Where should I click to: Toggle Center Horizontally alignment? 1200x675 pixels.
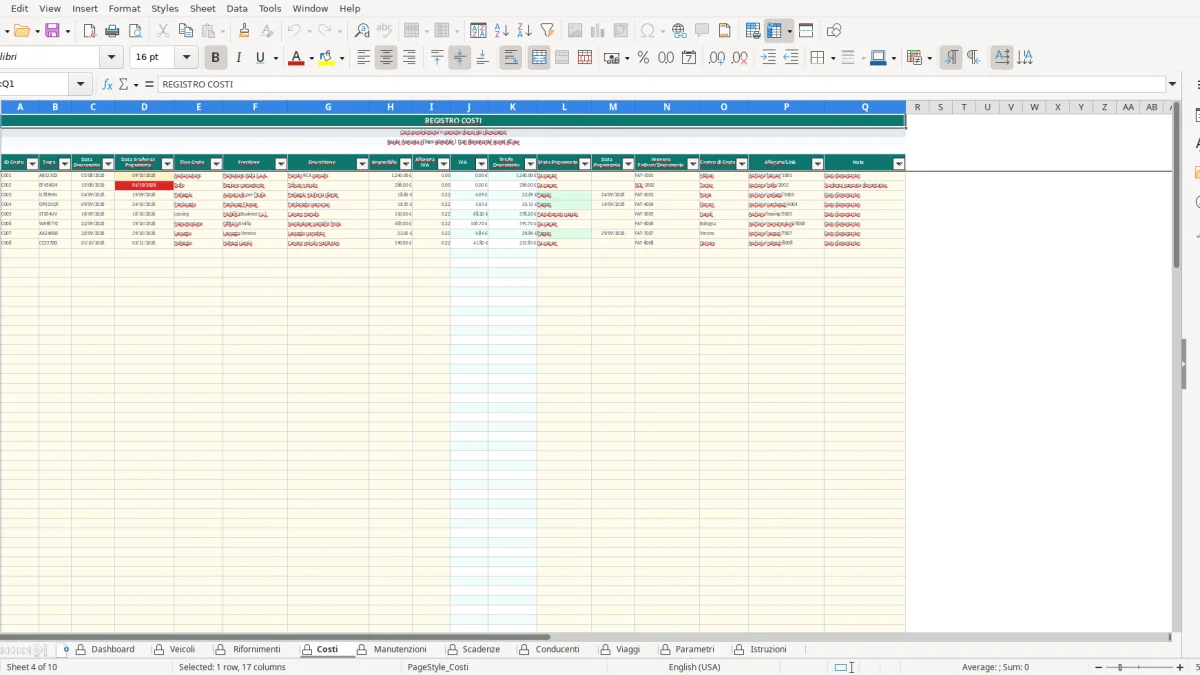click(386, 58)
